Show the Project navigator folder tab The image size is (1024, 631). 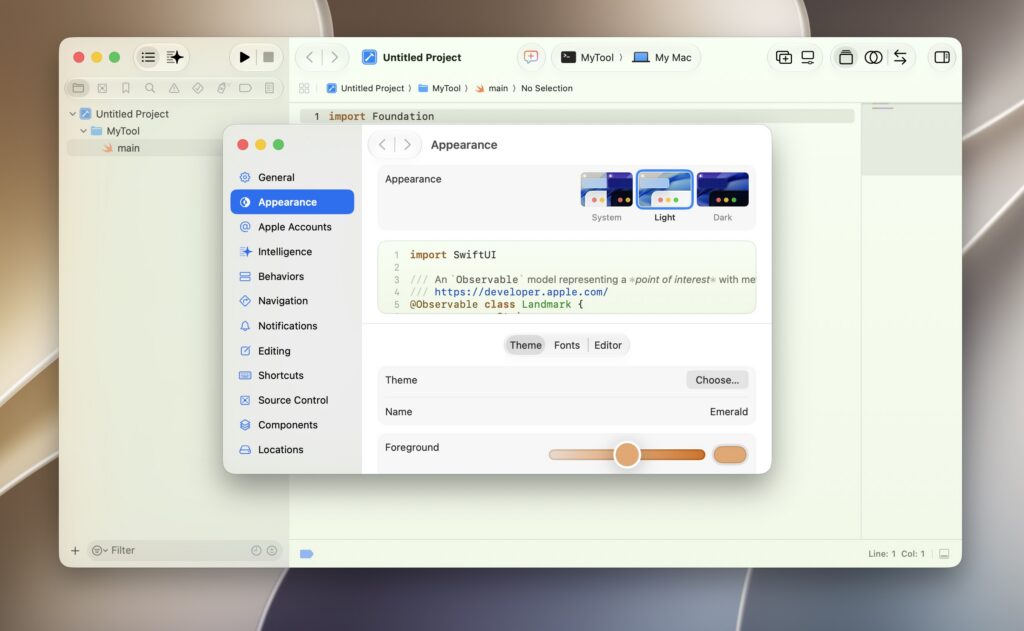tap(78, 88)
